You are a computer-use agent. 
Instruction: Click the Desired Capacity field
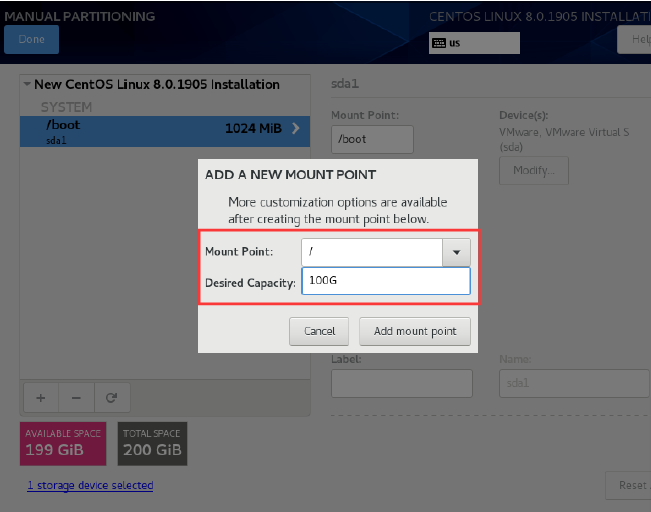[386, 281]
